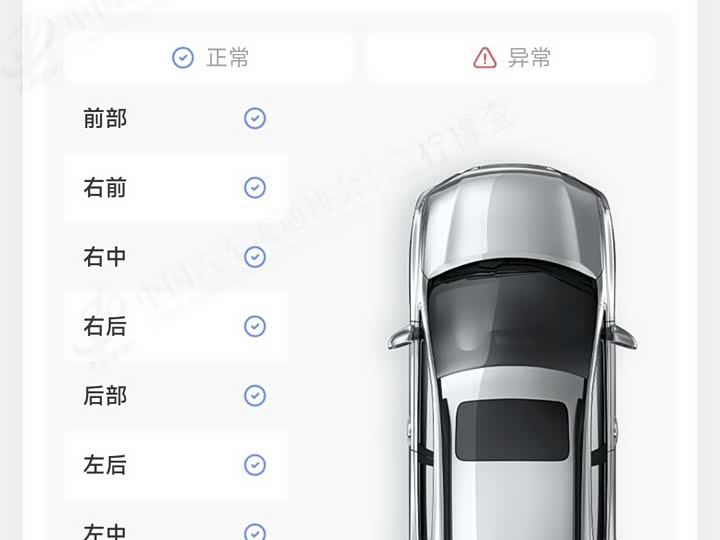Click the red warning triangle icon
The image size is (720, 540).
click(x=485, y=58)
